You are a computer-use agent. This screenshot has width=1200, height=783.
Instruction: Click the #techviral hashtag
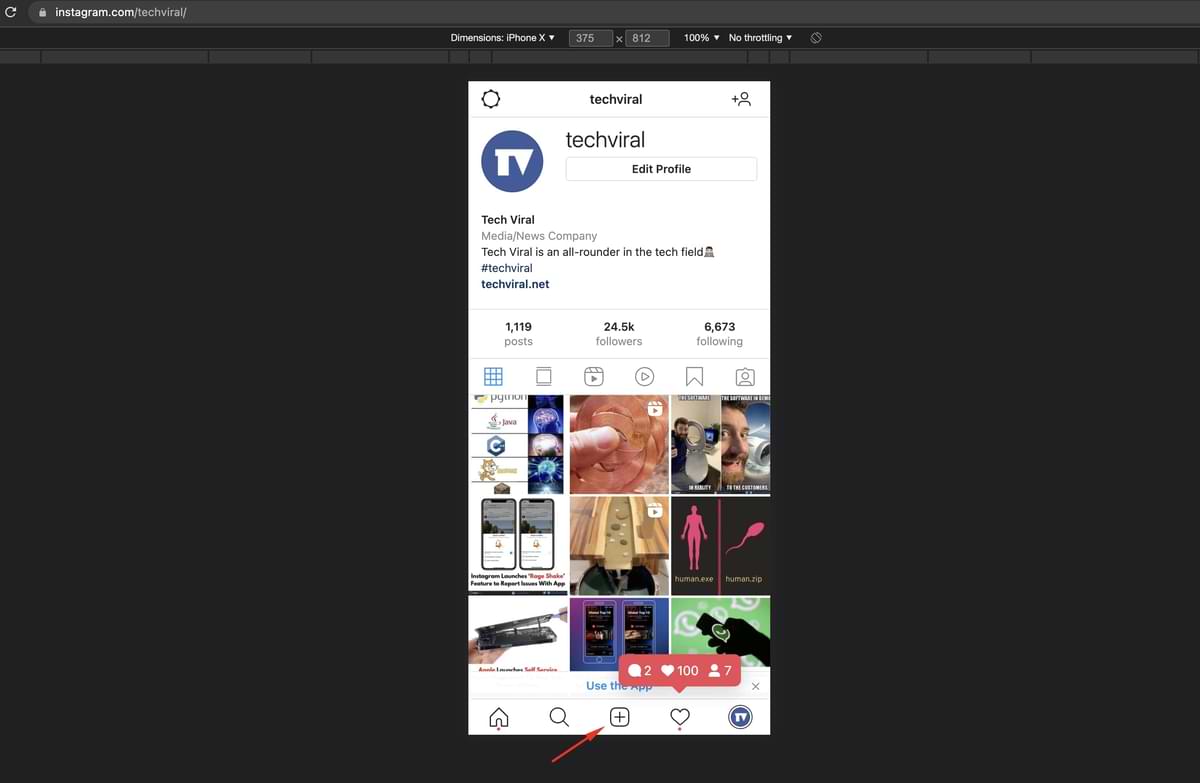pyautogui.click(x=507, y=268)
